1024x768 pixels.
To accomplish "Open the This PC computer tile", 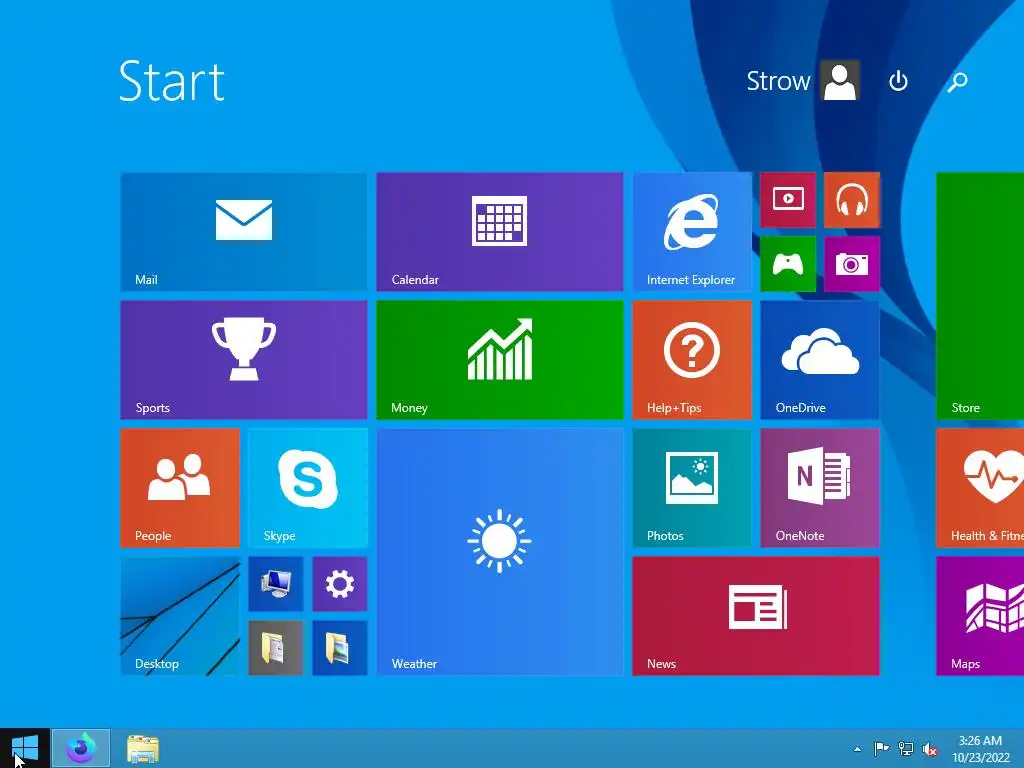I will coord(276,584).
